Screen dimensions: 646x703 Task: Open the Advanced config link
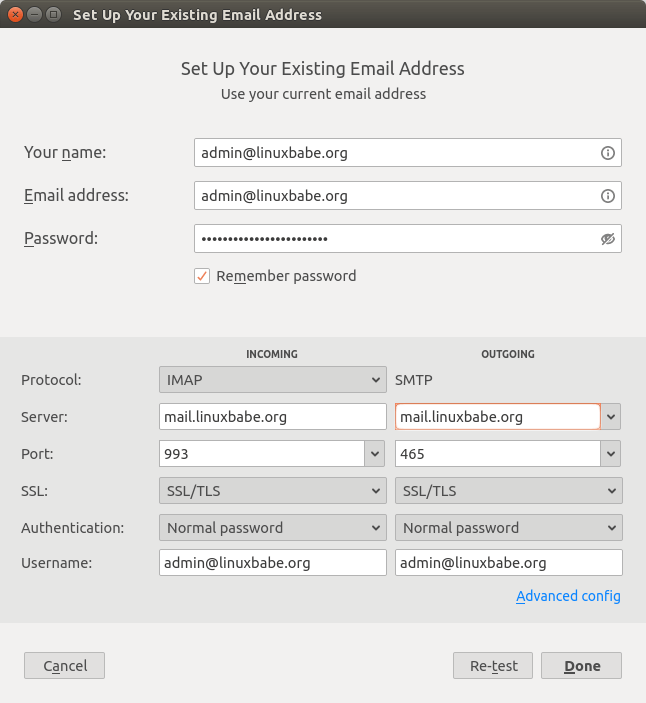[568, 596]
